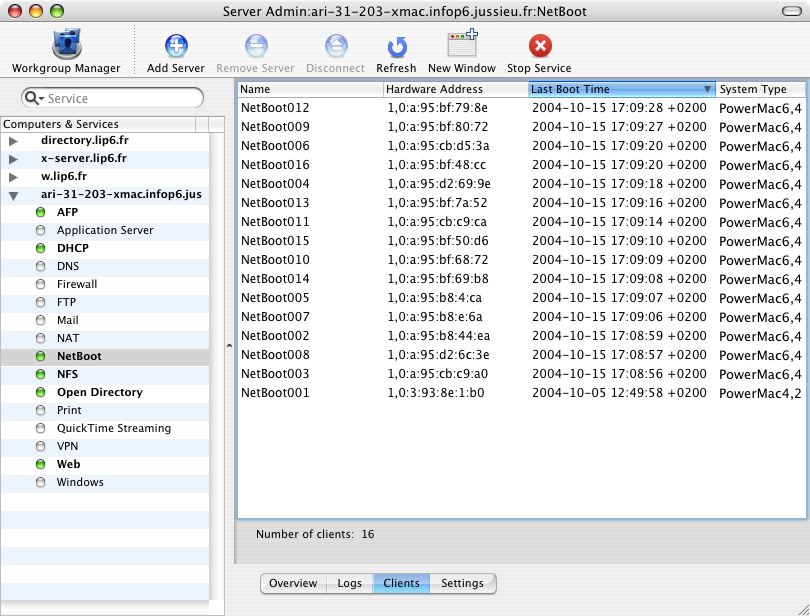Open a New Window via toolbar icon
The width and height of the screenshot is (810, 616).
point(461,46)
